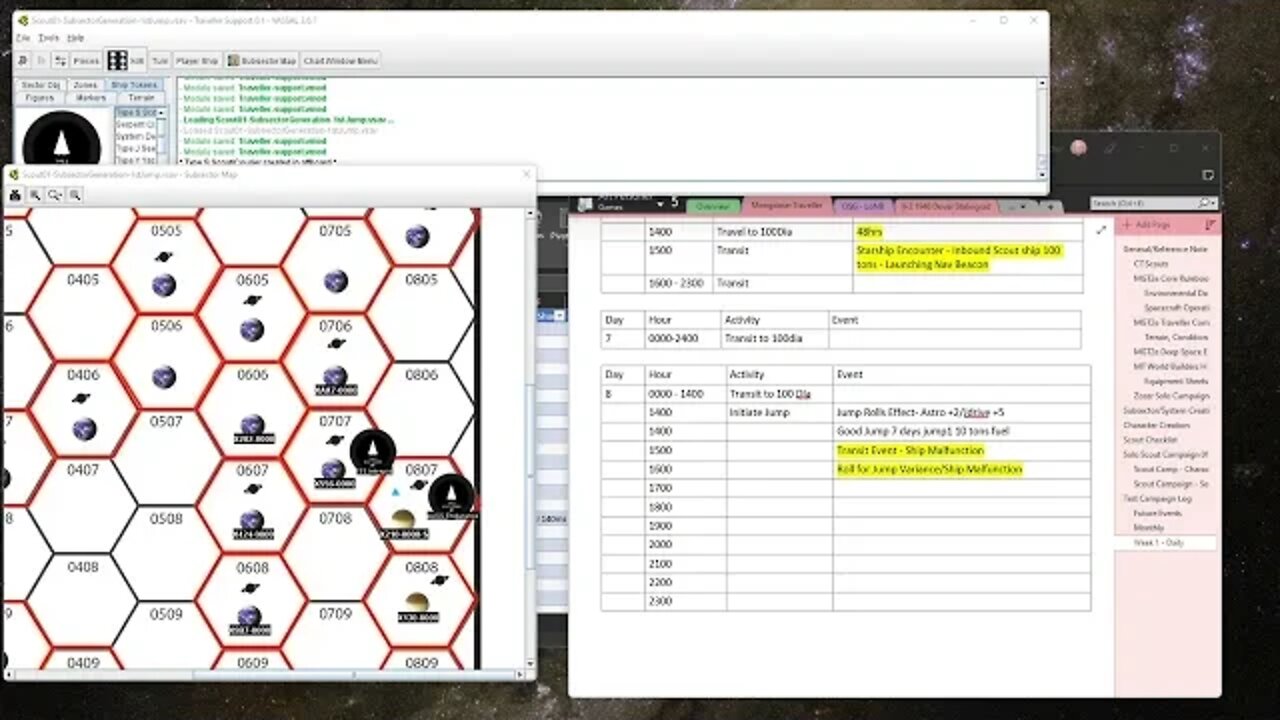Image resolution: width=1280 pixels, height=720 pixels.
Task: Click the horizontal scrollbar of Subsector Map
Action: (262, 675)
